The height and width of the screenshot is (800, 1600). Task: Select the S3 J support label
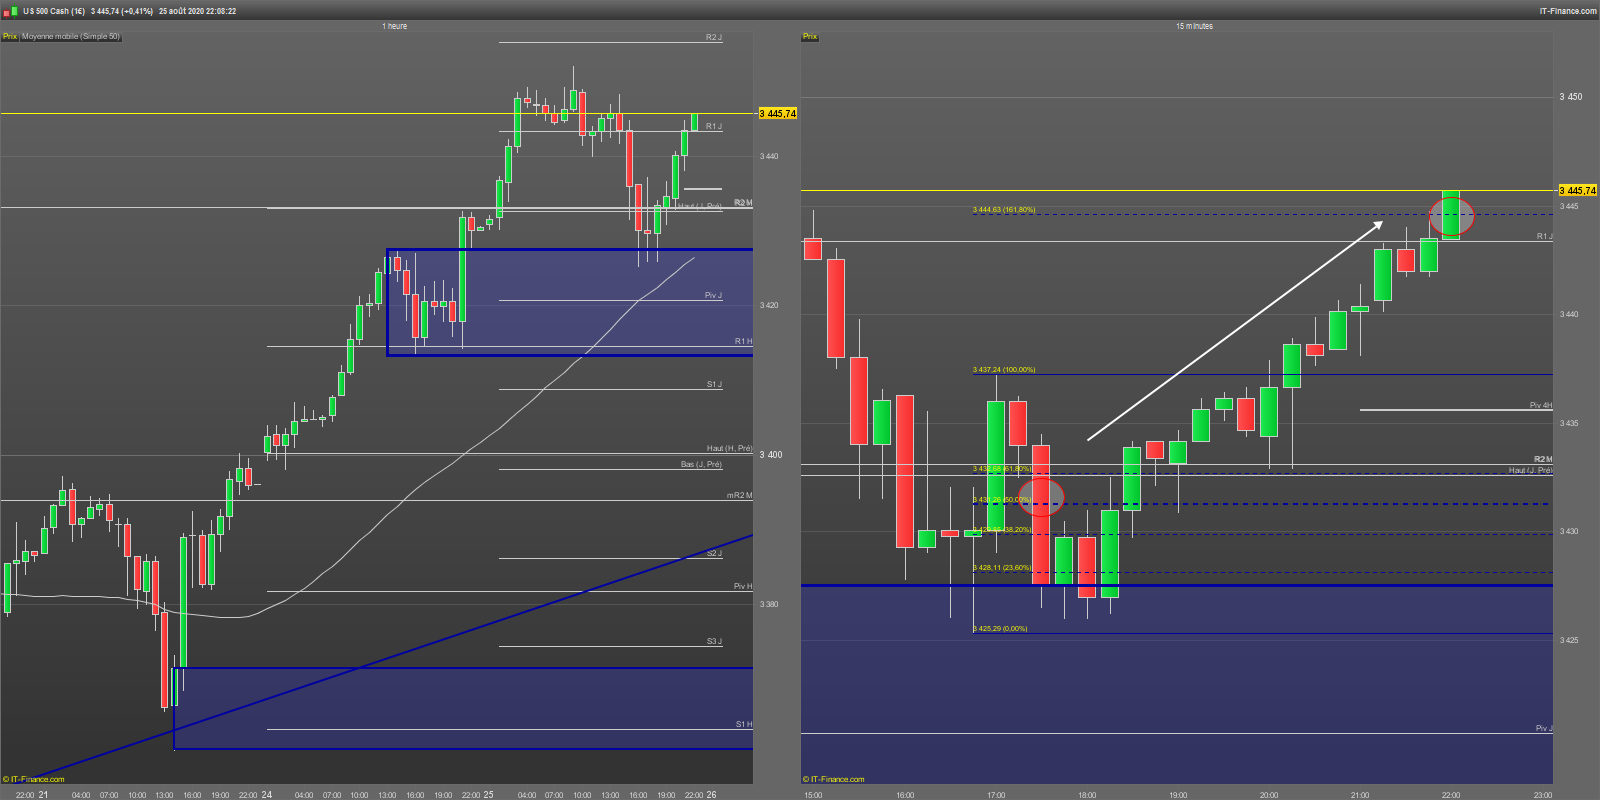714,642
